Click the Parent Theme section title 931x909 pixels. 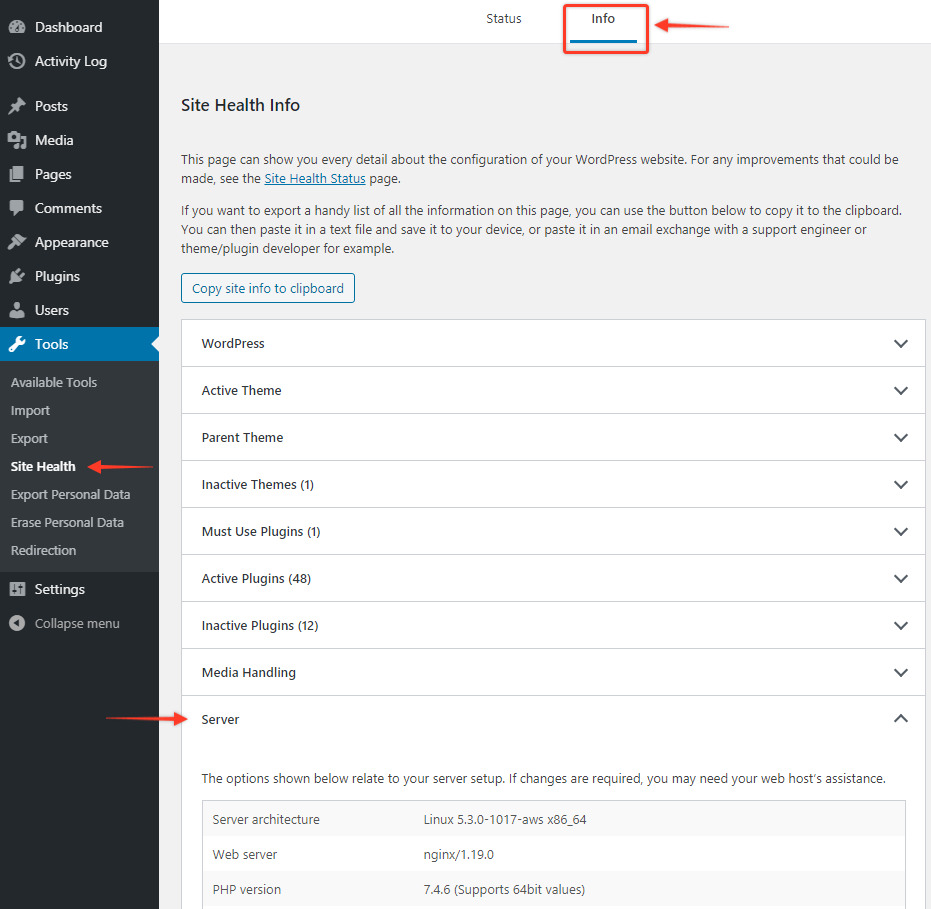point(242,437)
